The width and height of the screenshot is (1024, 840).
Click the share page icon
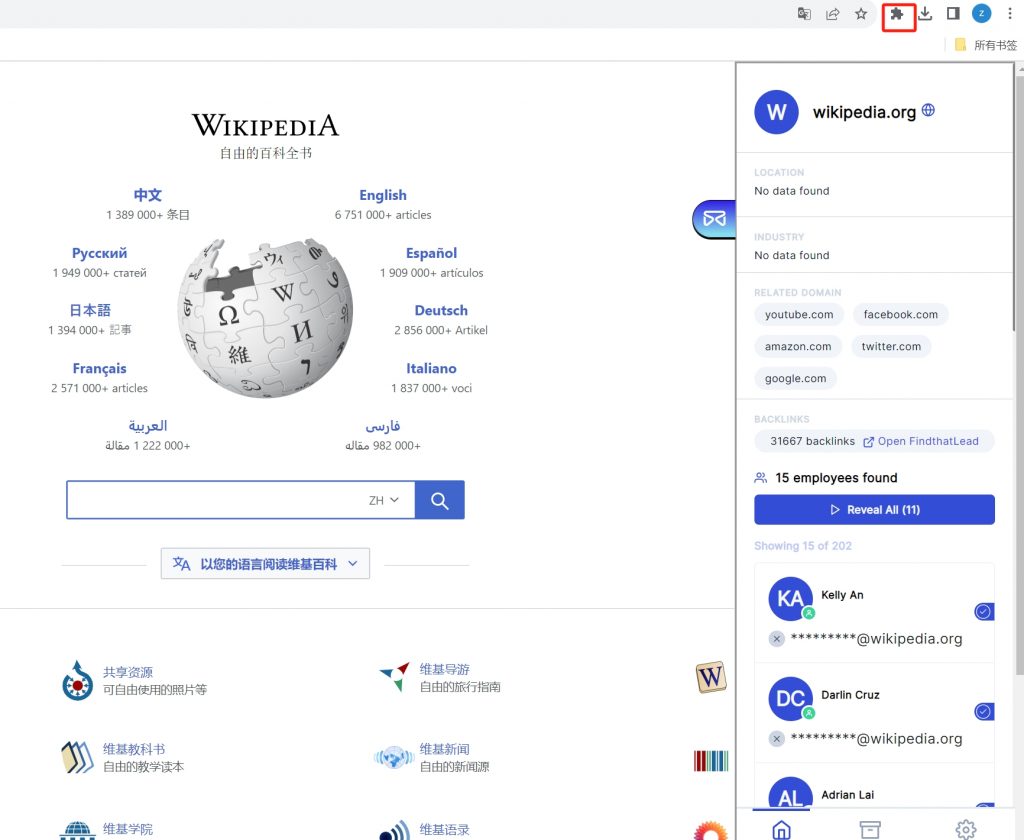click(x=833, y=14)
